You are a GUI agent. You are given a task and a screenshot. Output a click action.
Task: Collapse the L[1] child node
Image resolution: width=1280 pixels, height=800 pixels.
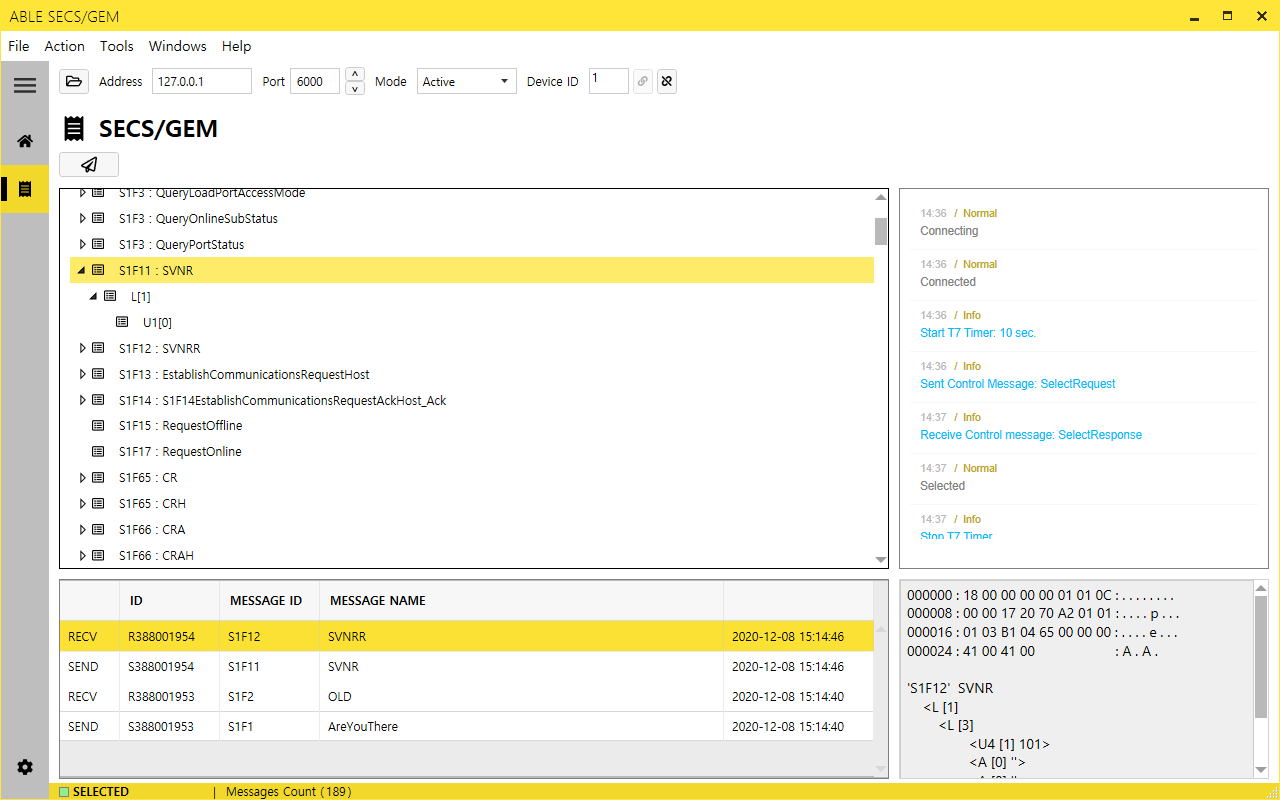pyautogui.click(x=94, y=296)
